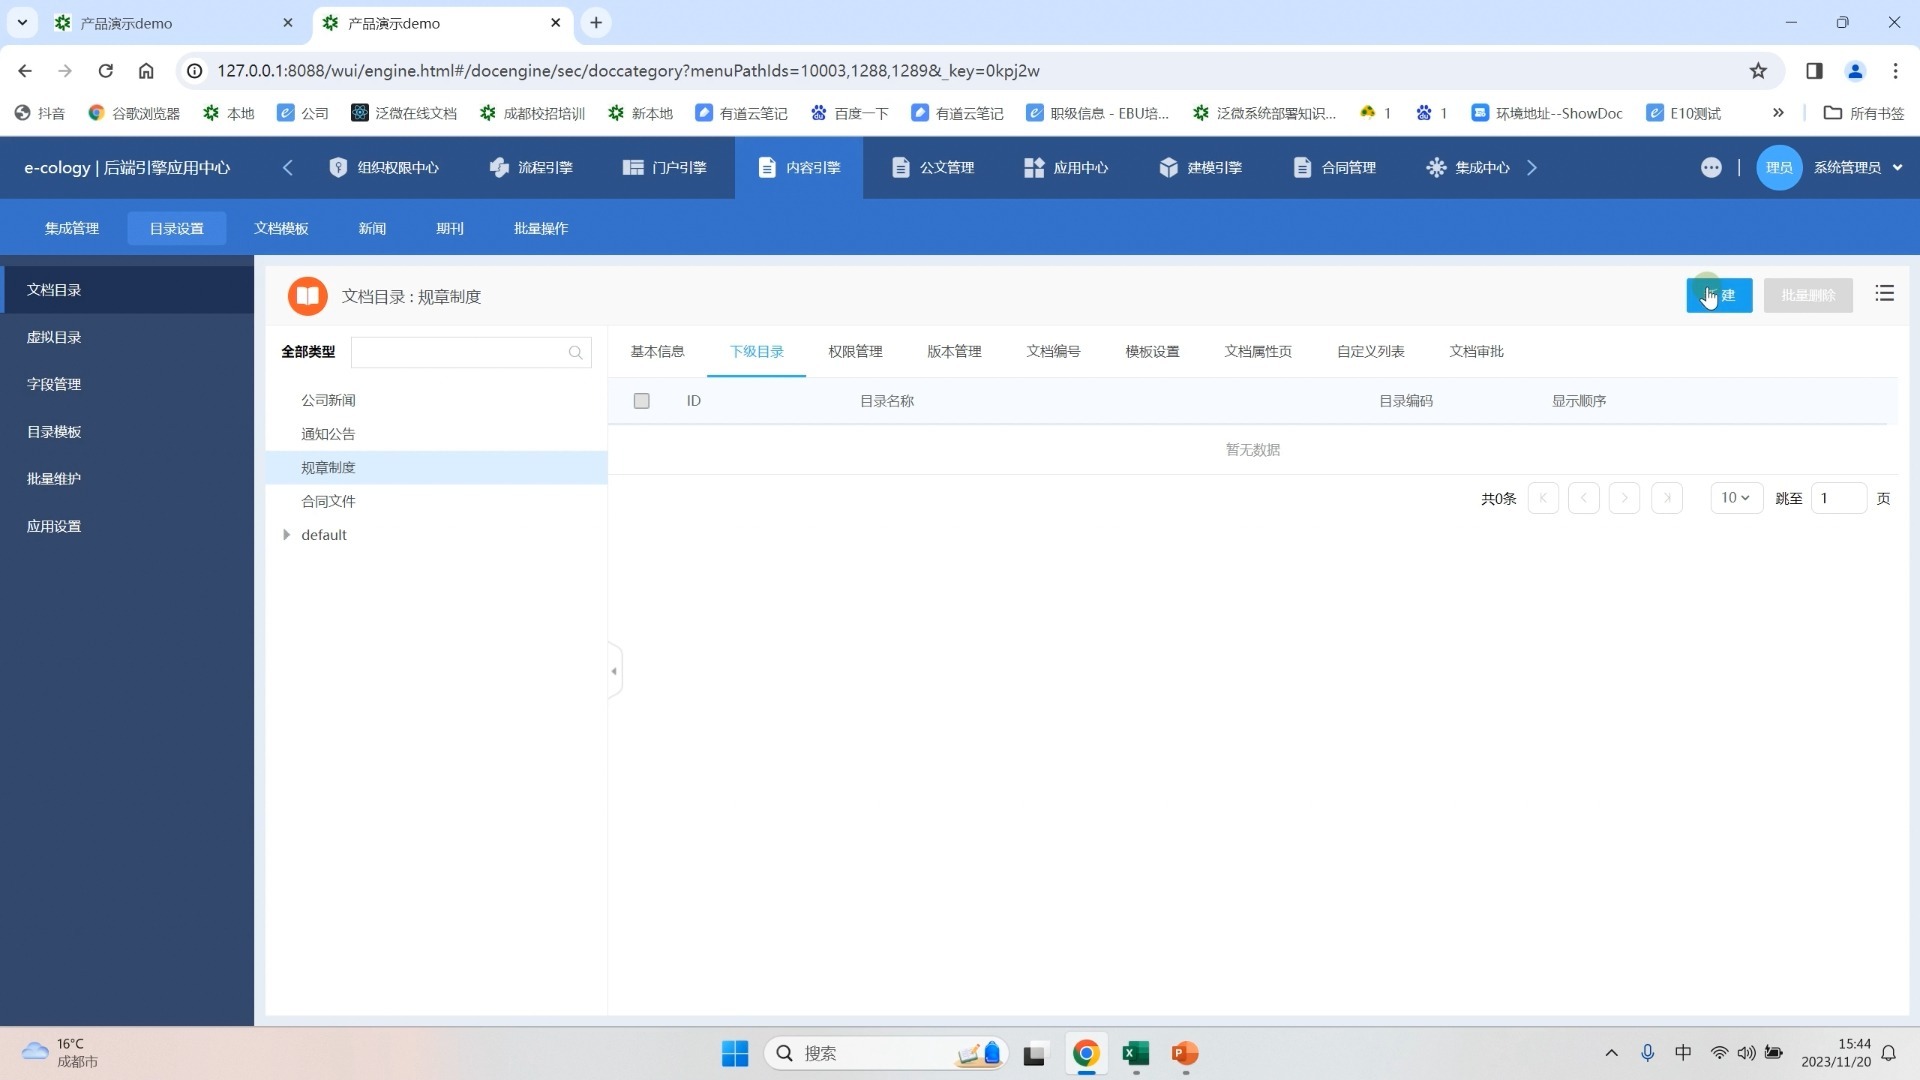Open the 文档模板 submenu
This screenshot has height=1080, width=1920.
tap(281, 229)
